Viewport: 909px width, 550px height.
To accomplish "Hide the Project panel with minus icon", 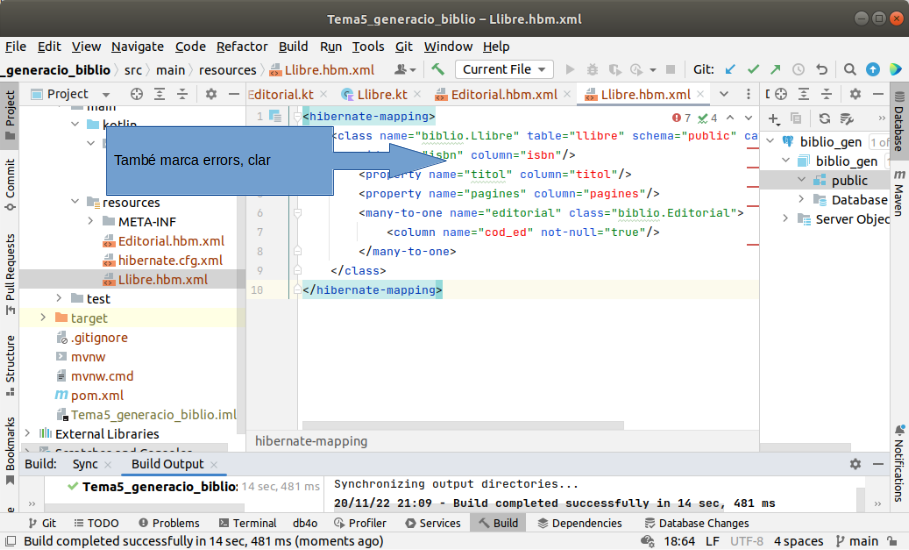I will click(x=234, y=94).
